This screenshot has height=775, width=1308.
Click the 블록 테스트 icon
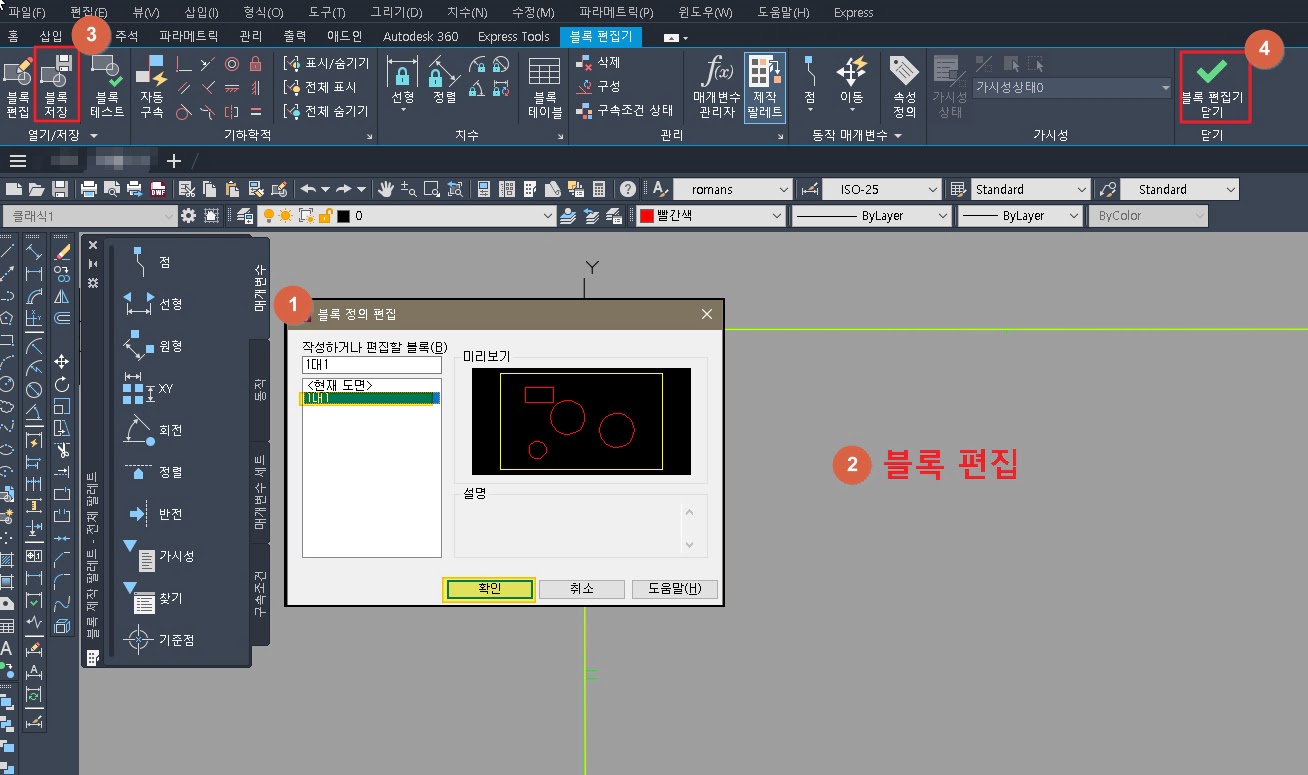(x=107, y=86)
